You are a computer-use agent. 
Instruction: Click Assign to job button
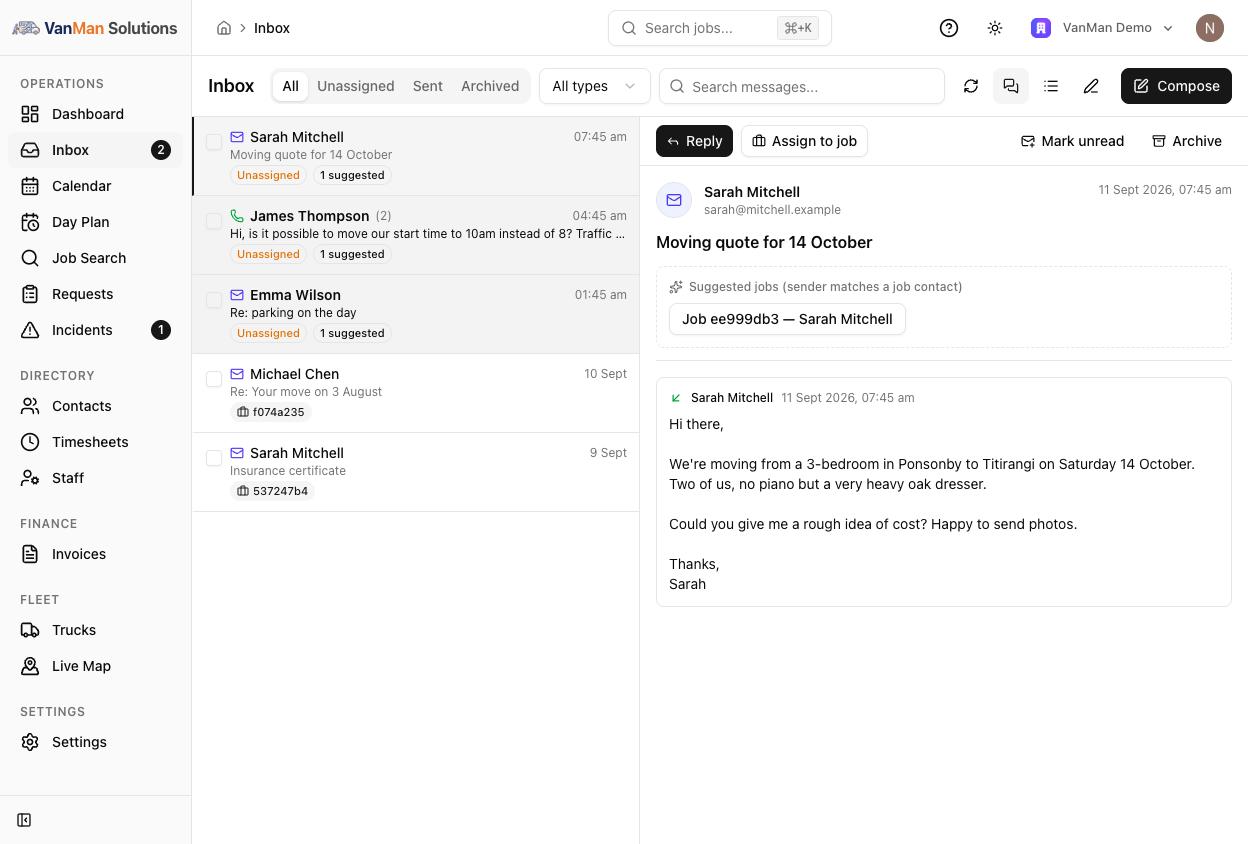coord(804,141)
